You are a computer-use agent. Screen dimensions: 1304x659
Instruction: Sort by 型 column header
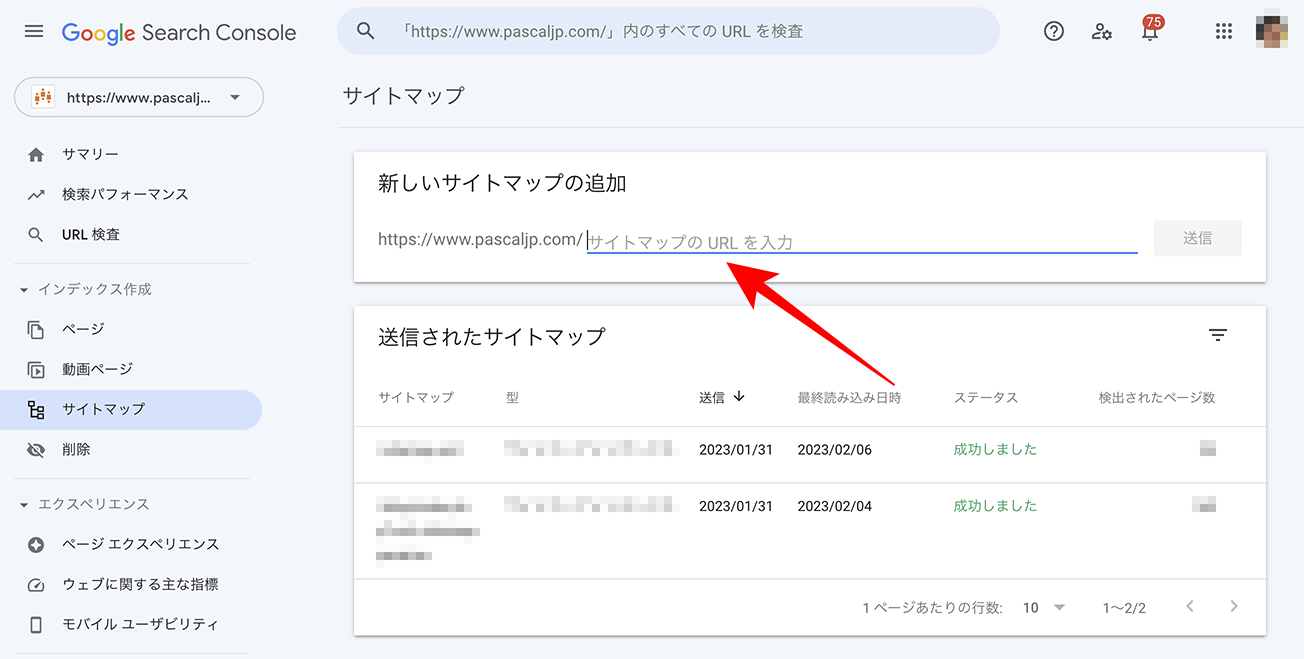point(512,397)
